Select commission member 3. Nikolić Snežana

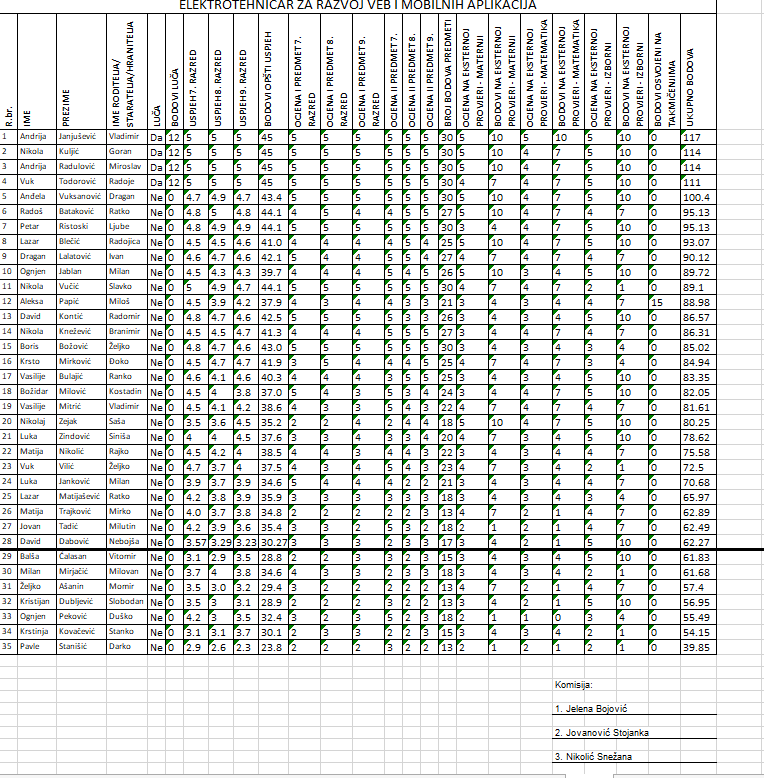tap(594, 757)
